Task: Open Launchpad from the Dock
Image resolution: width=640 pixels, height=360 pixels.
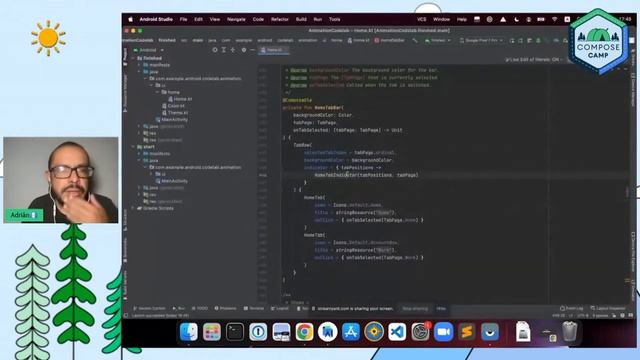Action: pos(212,332)
